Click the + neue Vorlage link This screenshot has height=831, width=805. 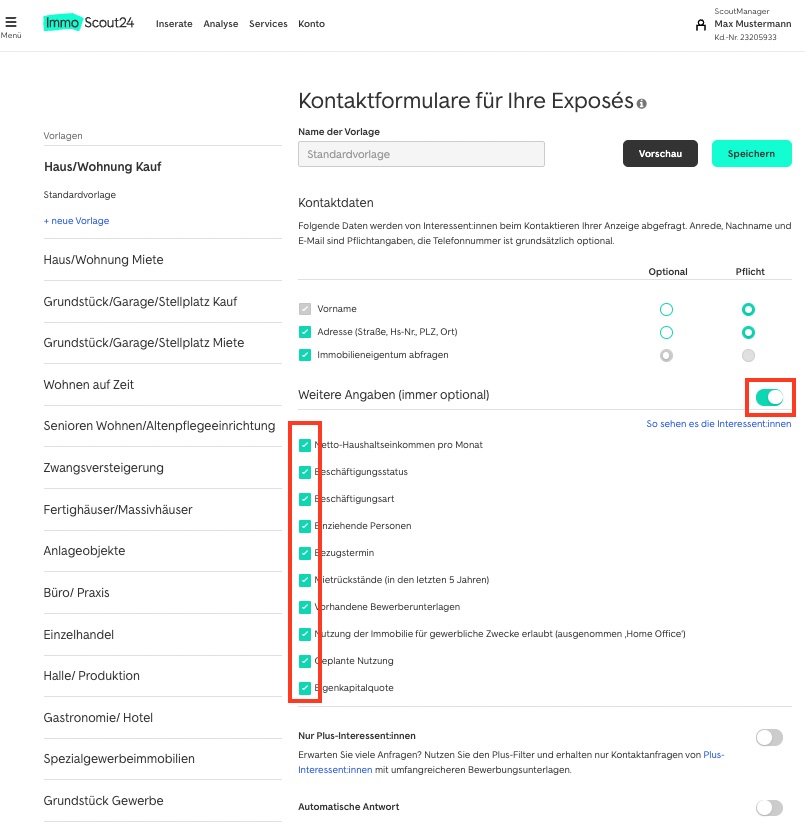tap(76, 220)
